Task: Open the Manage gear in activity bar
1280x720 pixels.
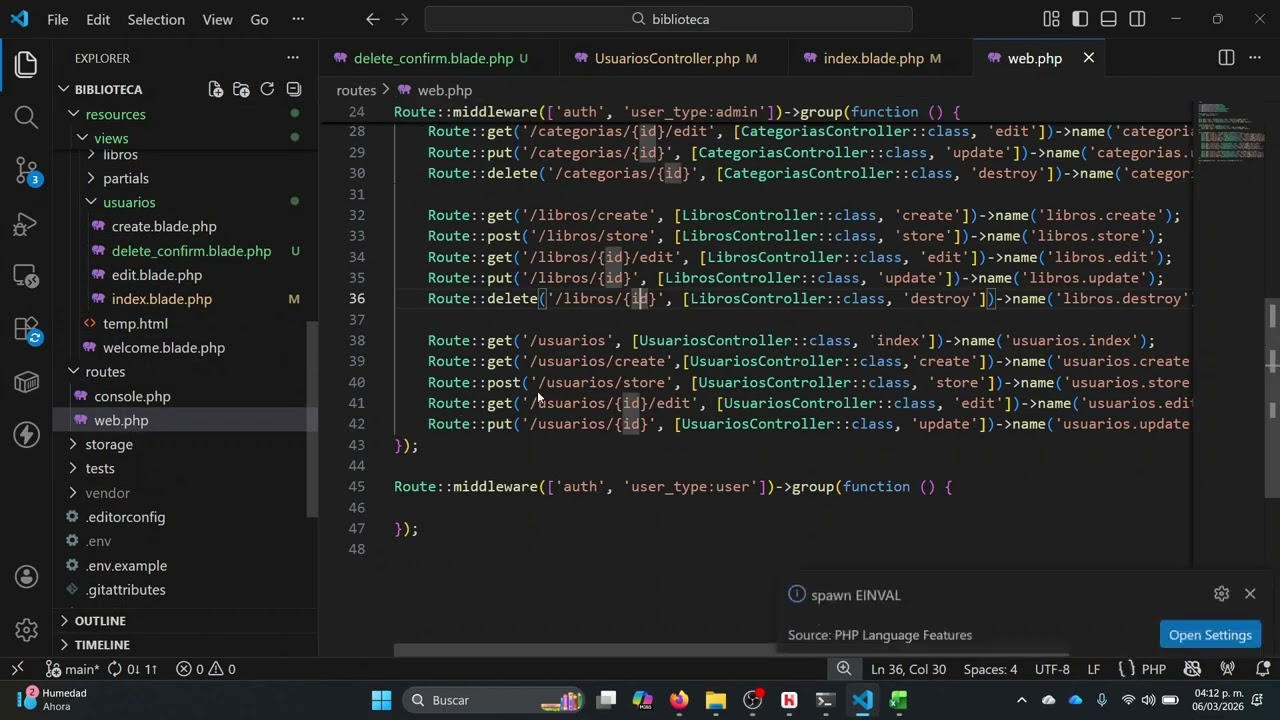Action: (27, 630)
